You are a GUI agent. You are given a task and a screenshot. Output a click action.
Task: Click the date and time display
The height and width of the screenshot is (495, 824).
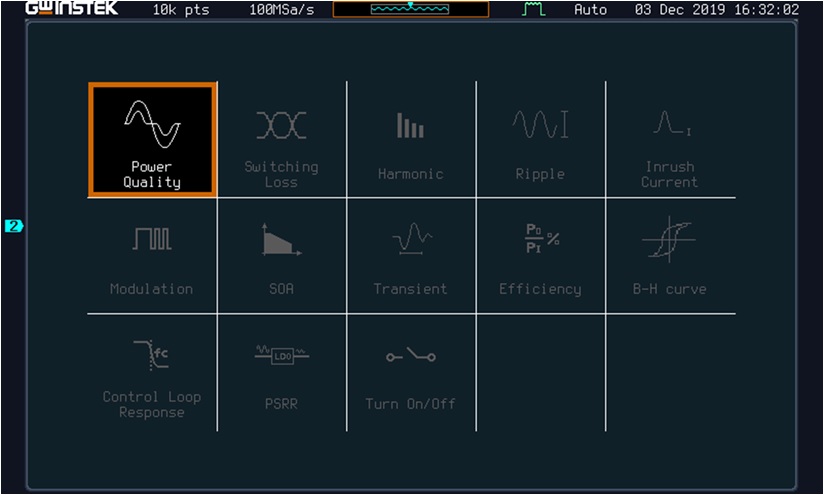717,9
